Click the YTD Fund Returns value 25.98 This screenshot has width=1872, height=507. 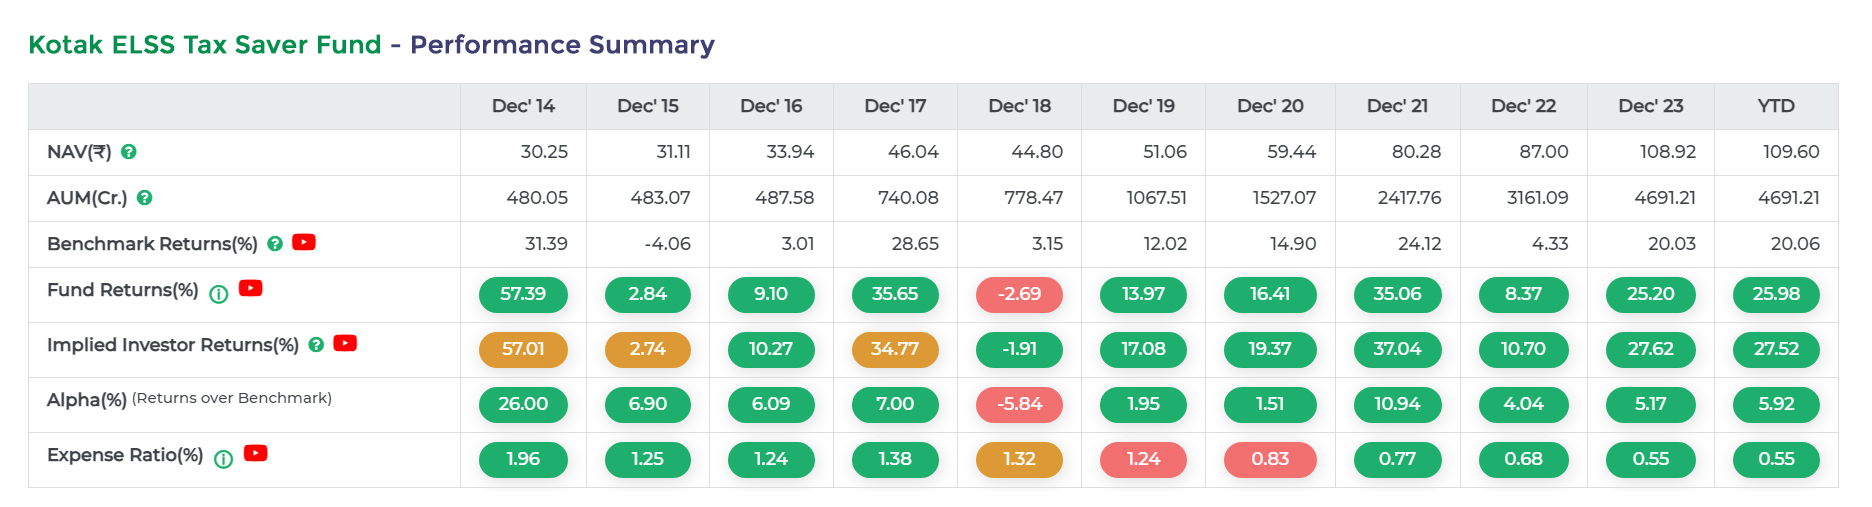coord(1776,294)
